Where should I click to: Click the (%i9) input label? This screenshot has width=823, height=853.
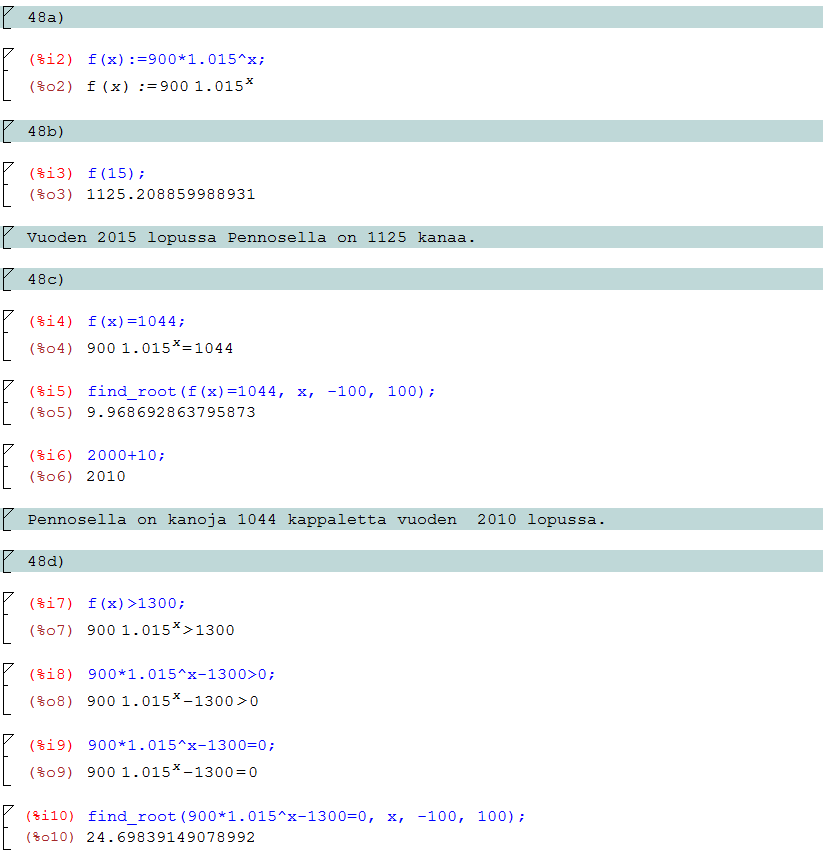point(51,745)
